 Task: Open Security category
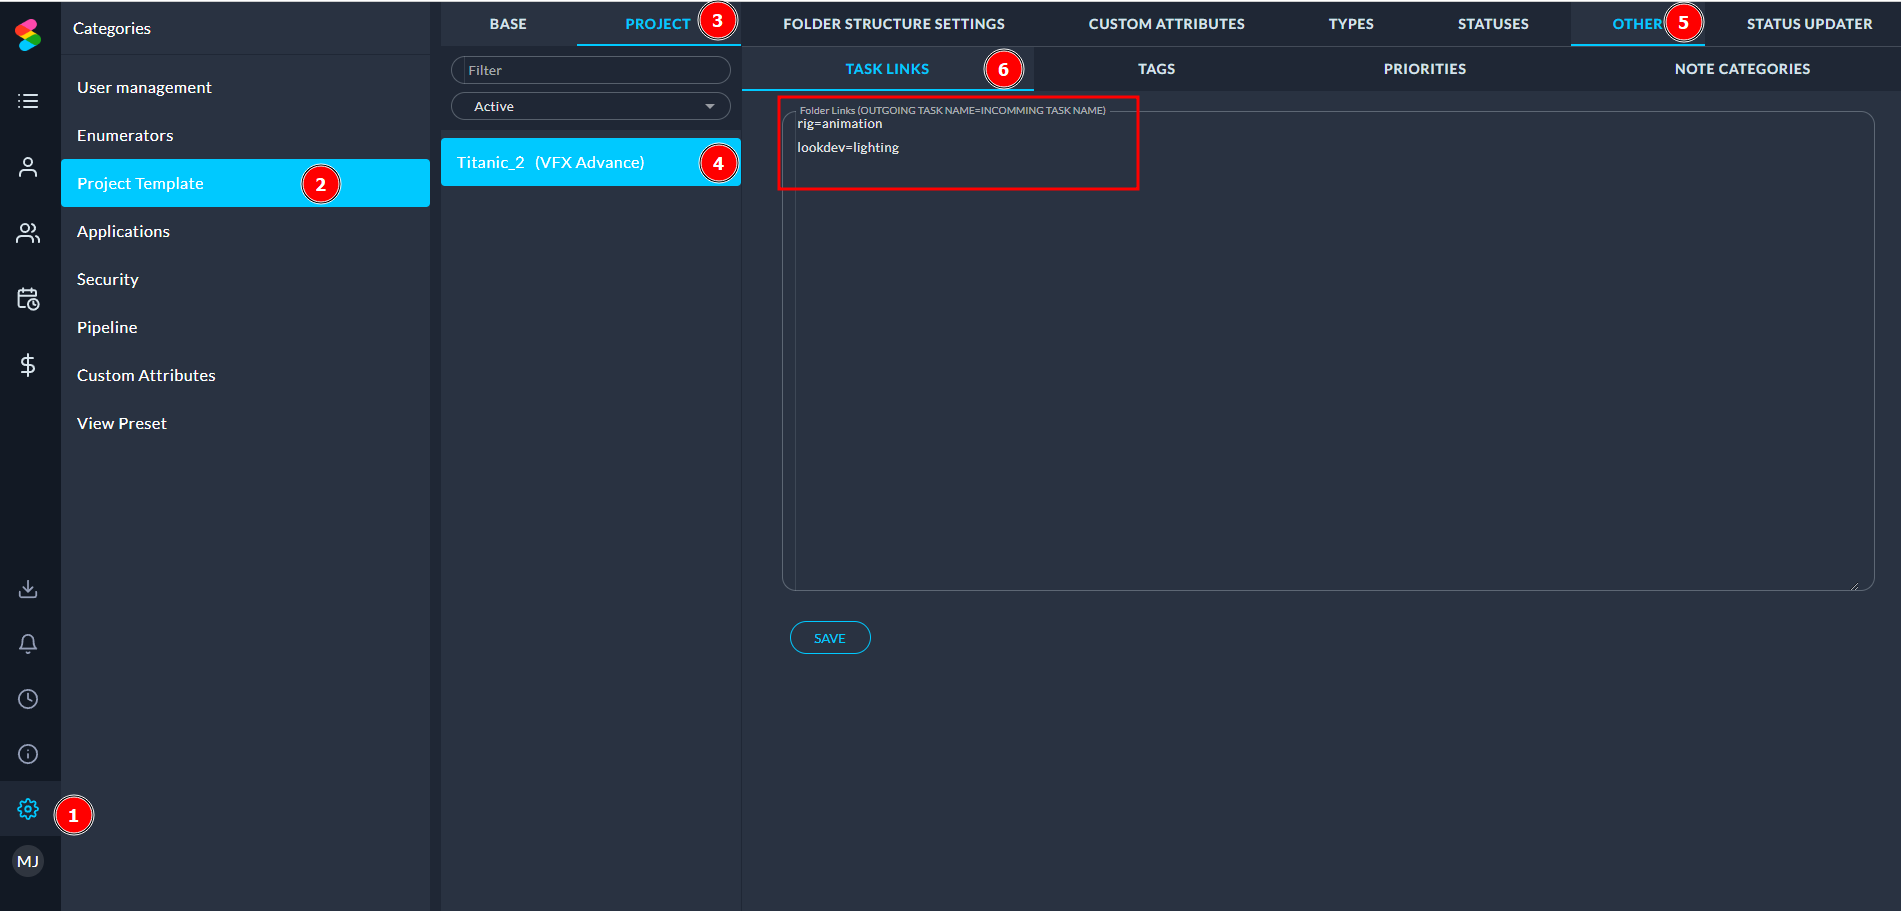(245, 279)
